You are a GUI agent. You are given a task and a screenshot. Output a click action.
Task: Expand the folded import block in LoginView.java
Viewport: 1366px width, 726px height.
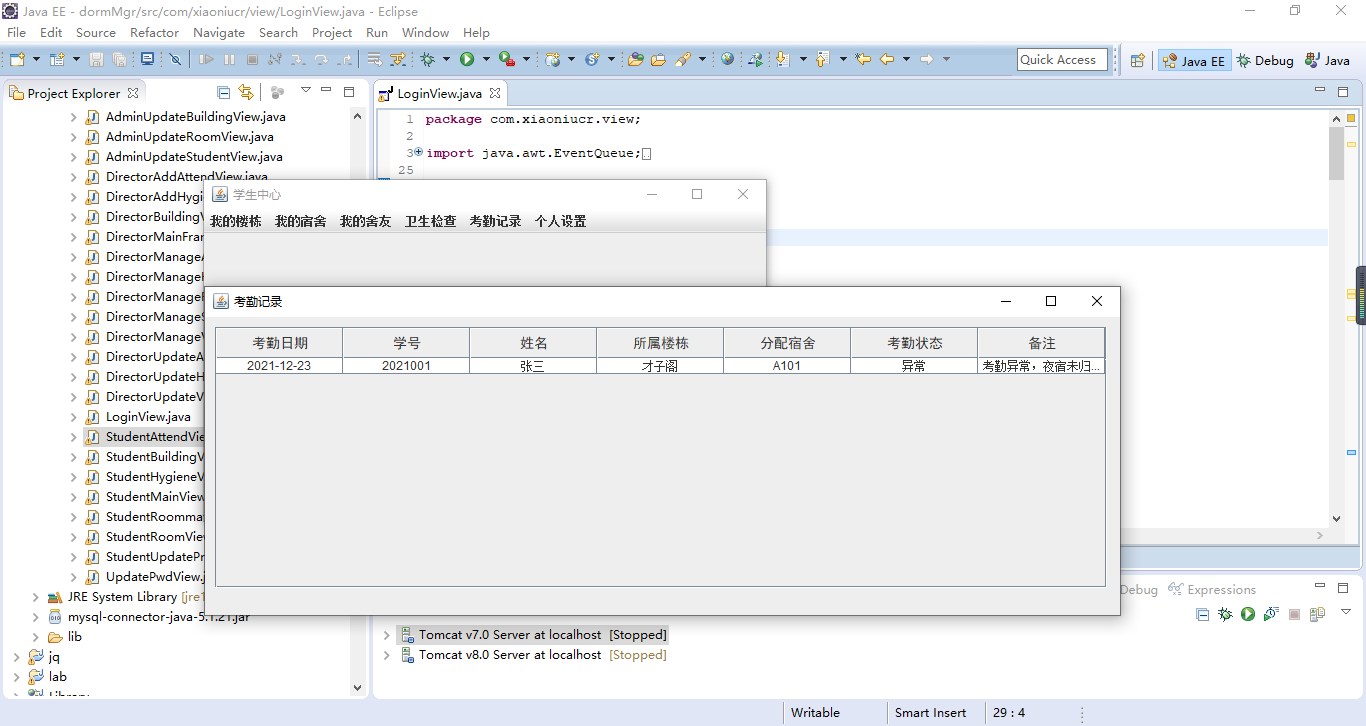pyautogui.click(x=419, y=153)
